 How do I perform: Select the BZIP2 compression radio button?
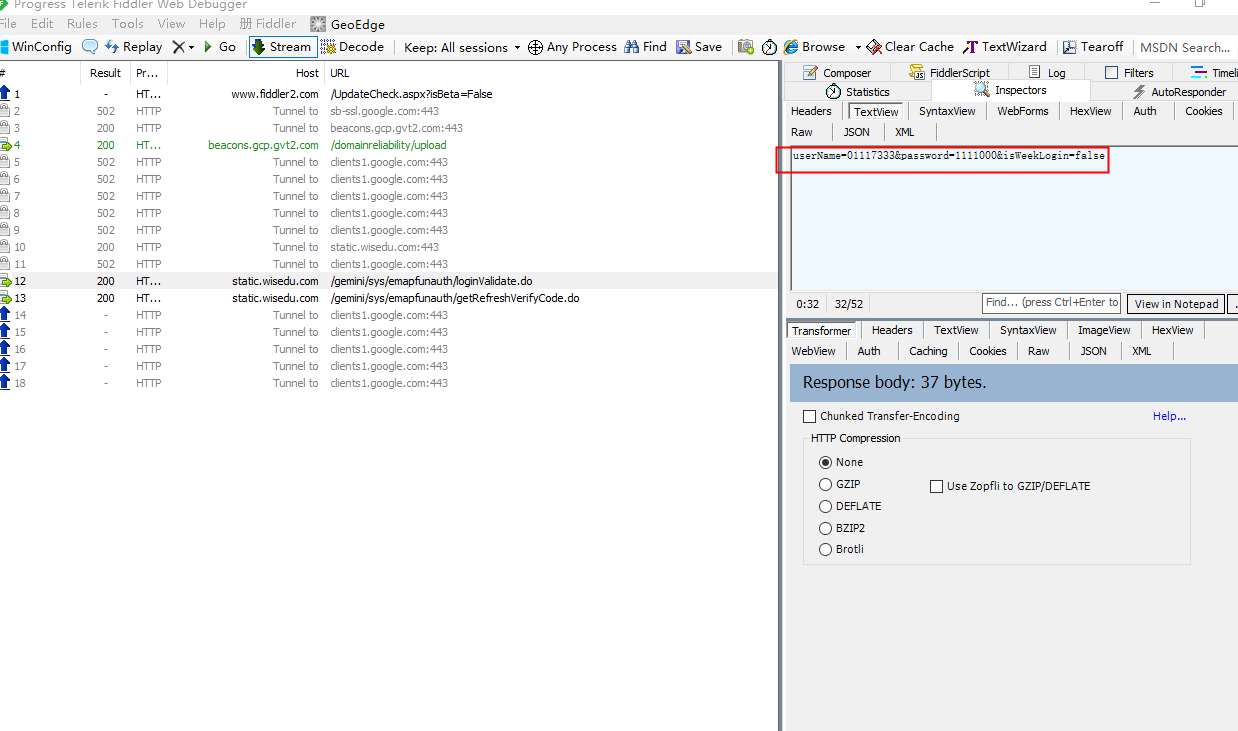pos(825,528)
